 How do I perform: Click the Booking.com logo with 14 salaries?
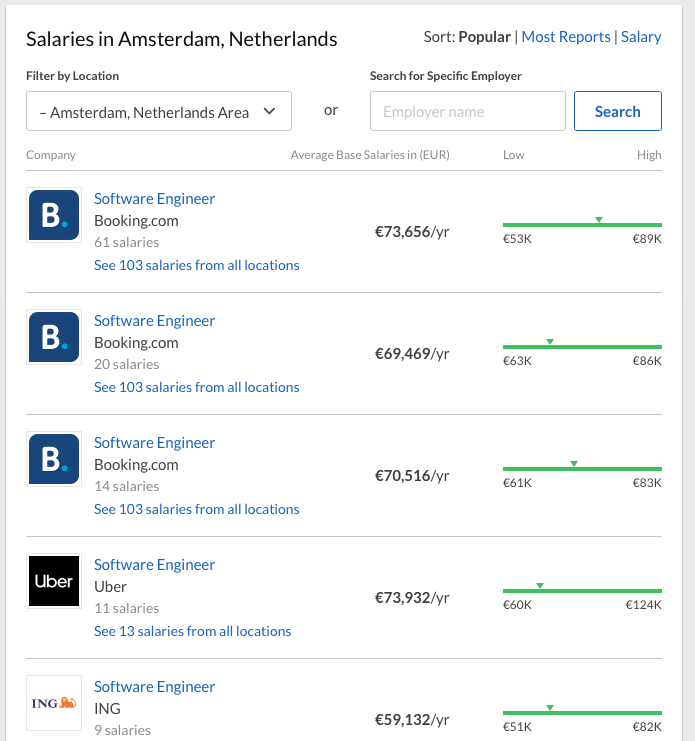point(54,459)
